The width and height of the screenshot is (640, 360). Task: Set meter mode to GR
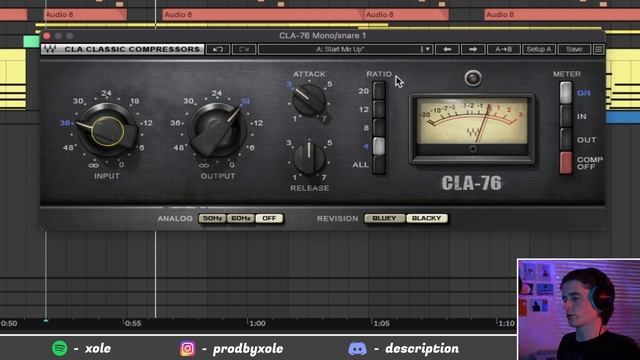566,93
